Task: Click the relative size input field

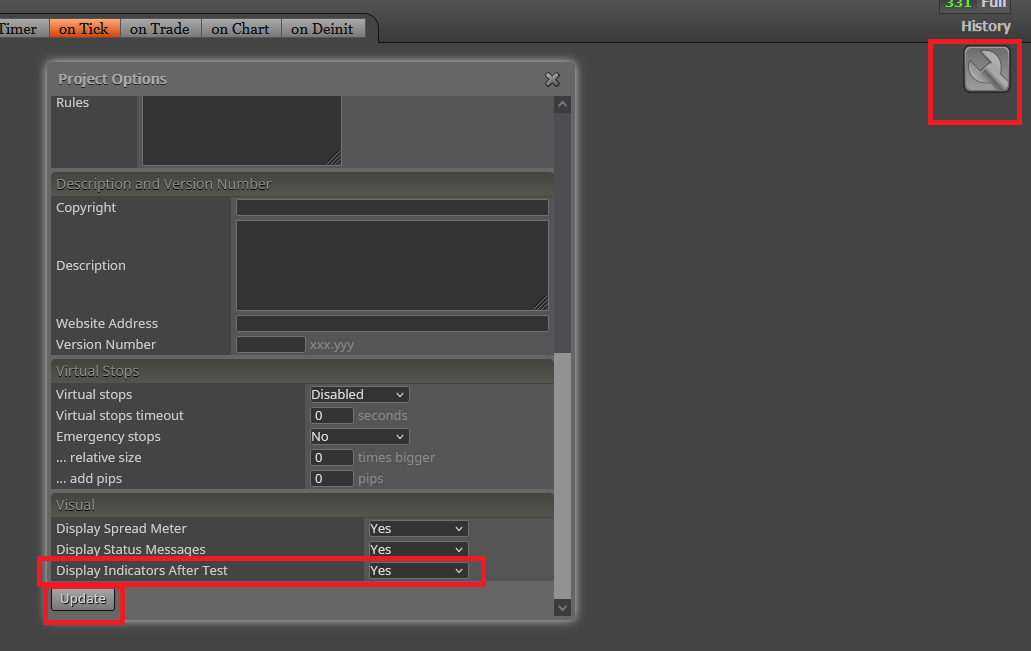Action: (331, 458)
